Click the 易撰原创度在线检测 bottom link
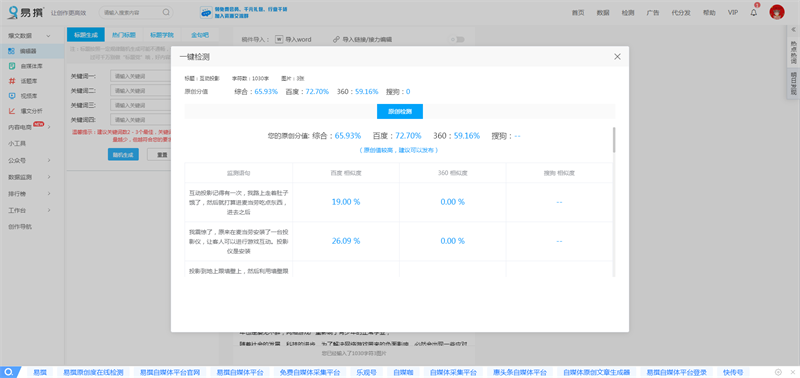The height and width of the screenshot is (378, 800). (93, 372)
